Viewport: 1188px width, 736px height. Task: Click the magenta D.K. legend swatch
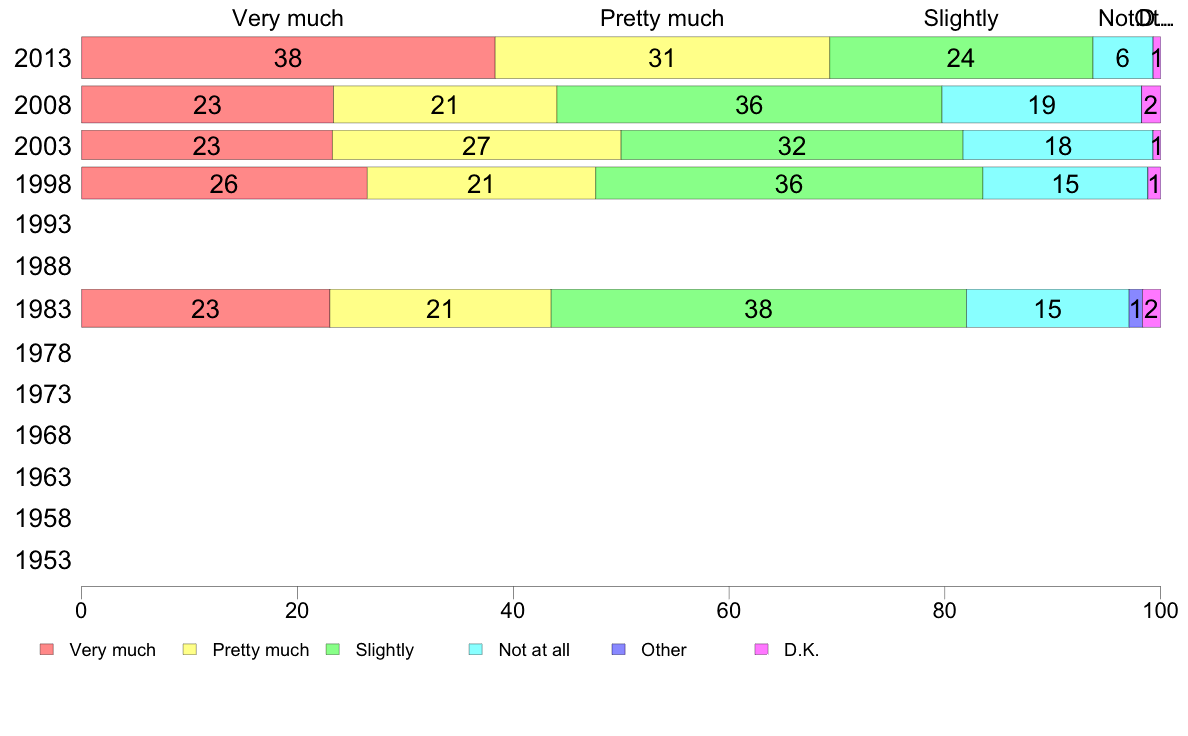pos(761,650)
